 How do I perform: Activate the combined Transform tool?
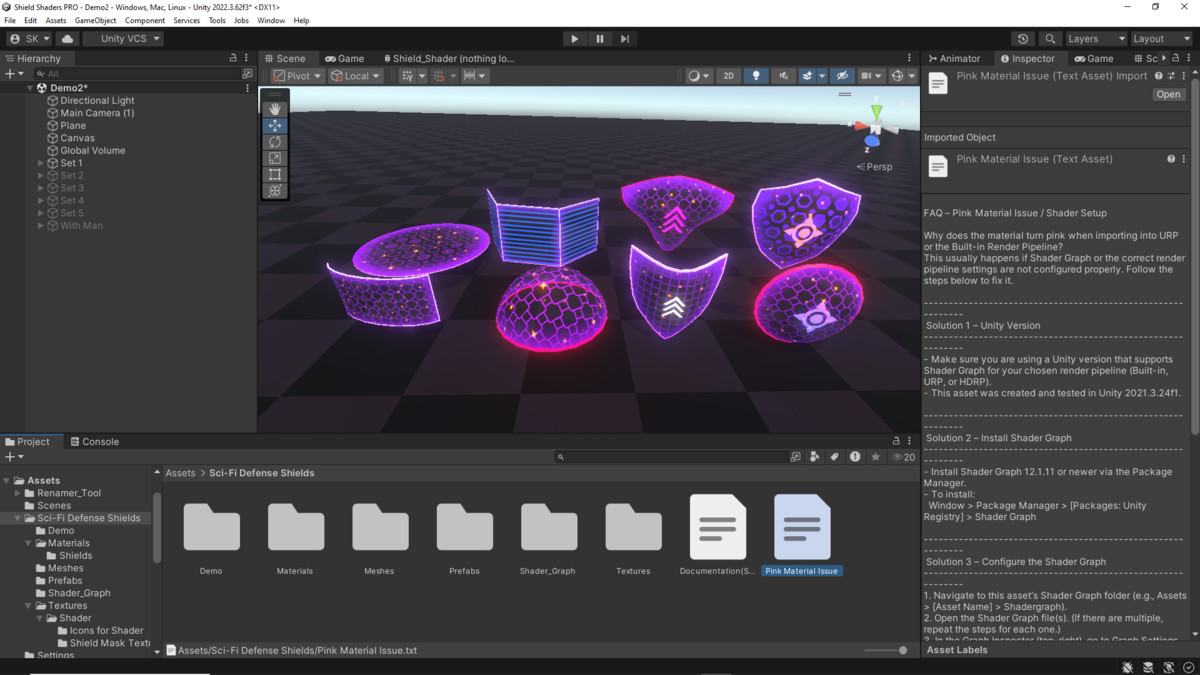(275, 189)
